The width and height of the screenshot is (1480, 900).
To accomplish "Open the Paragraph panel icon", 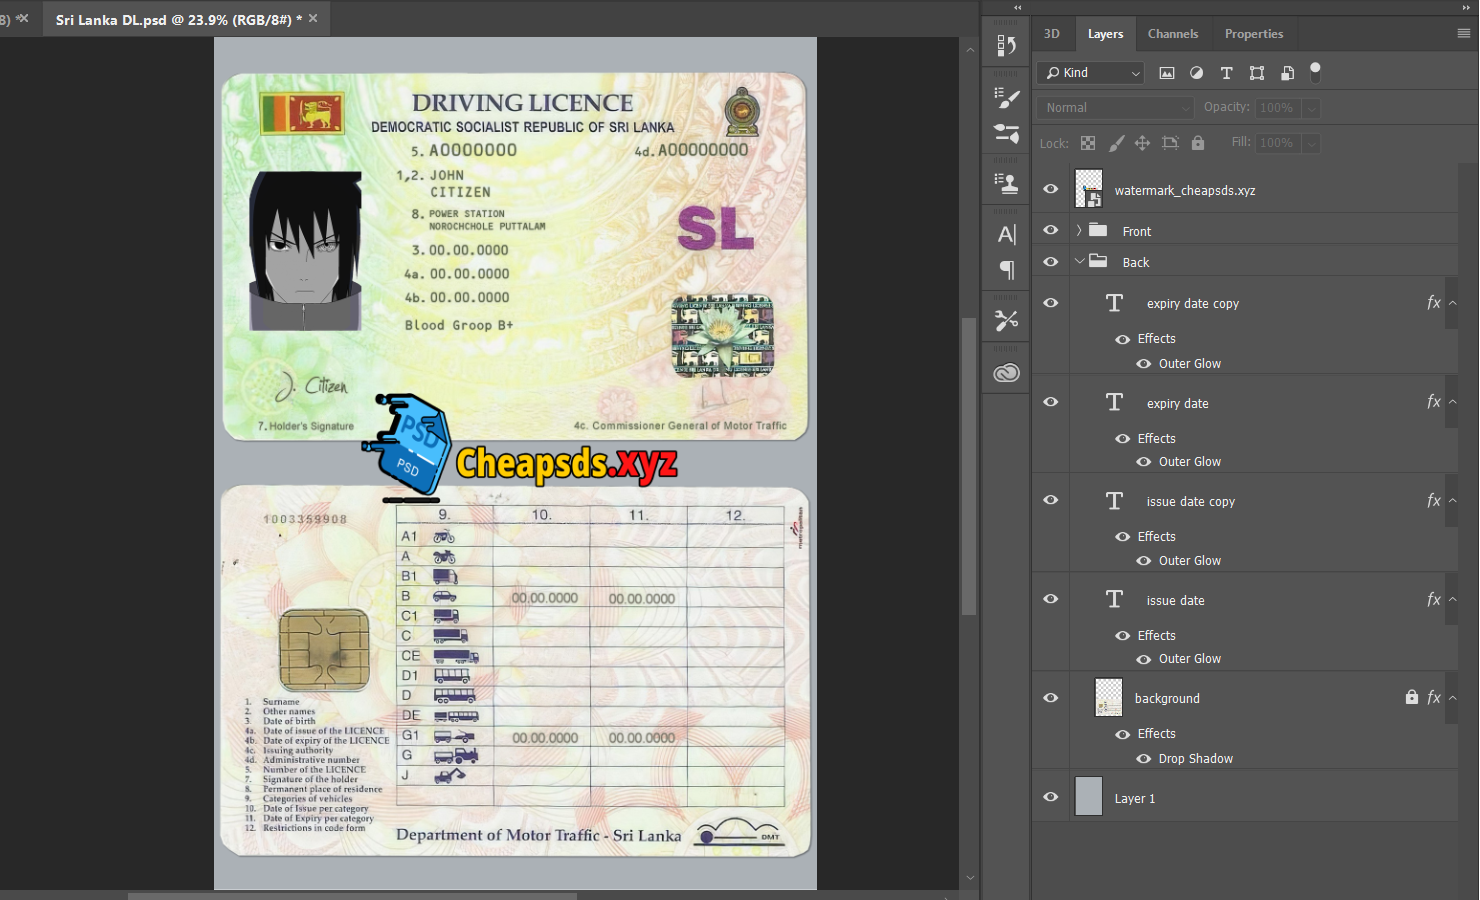I will [x=1006, y=270].
